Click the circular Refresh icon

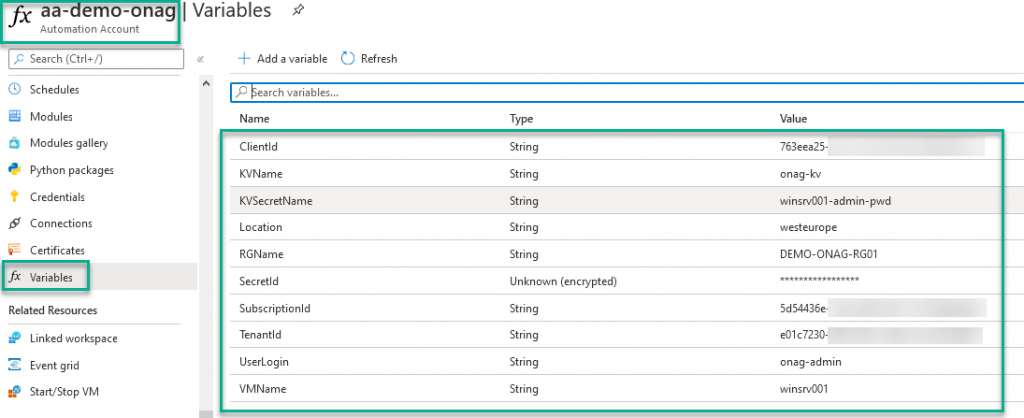pos(348,59)
